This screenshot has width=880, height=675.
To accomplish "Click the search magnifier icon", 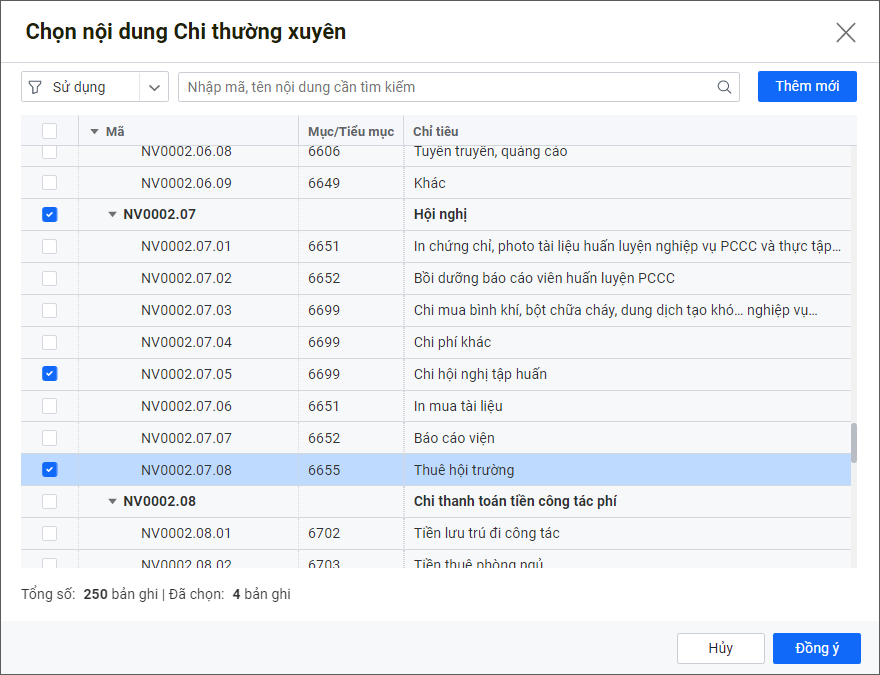I will [724, 87].
